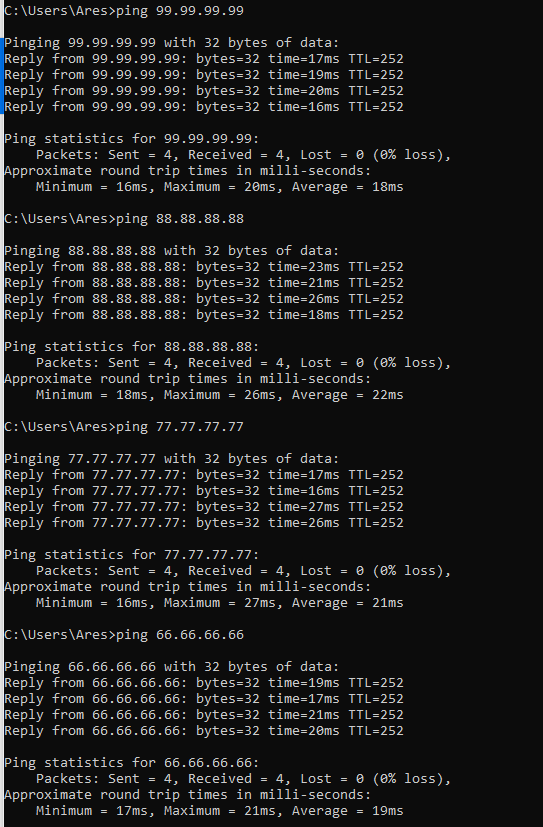Click the 88.88.88.88 reply with time=26ms

pos(203,299)
